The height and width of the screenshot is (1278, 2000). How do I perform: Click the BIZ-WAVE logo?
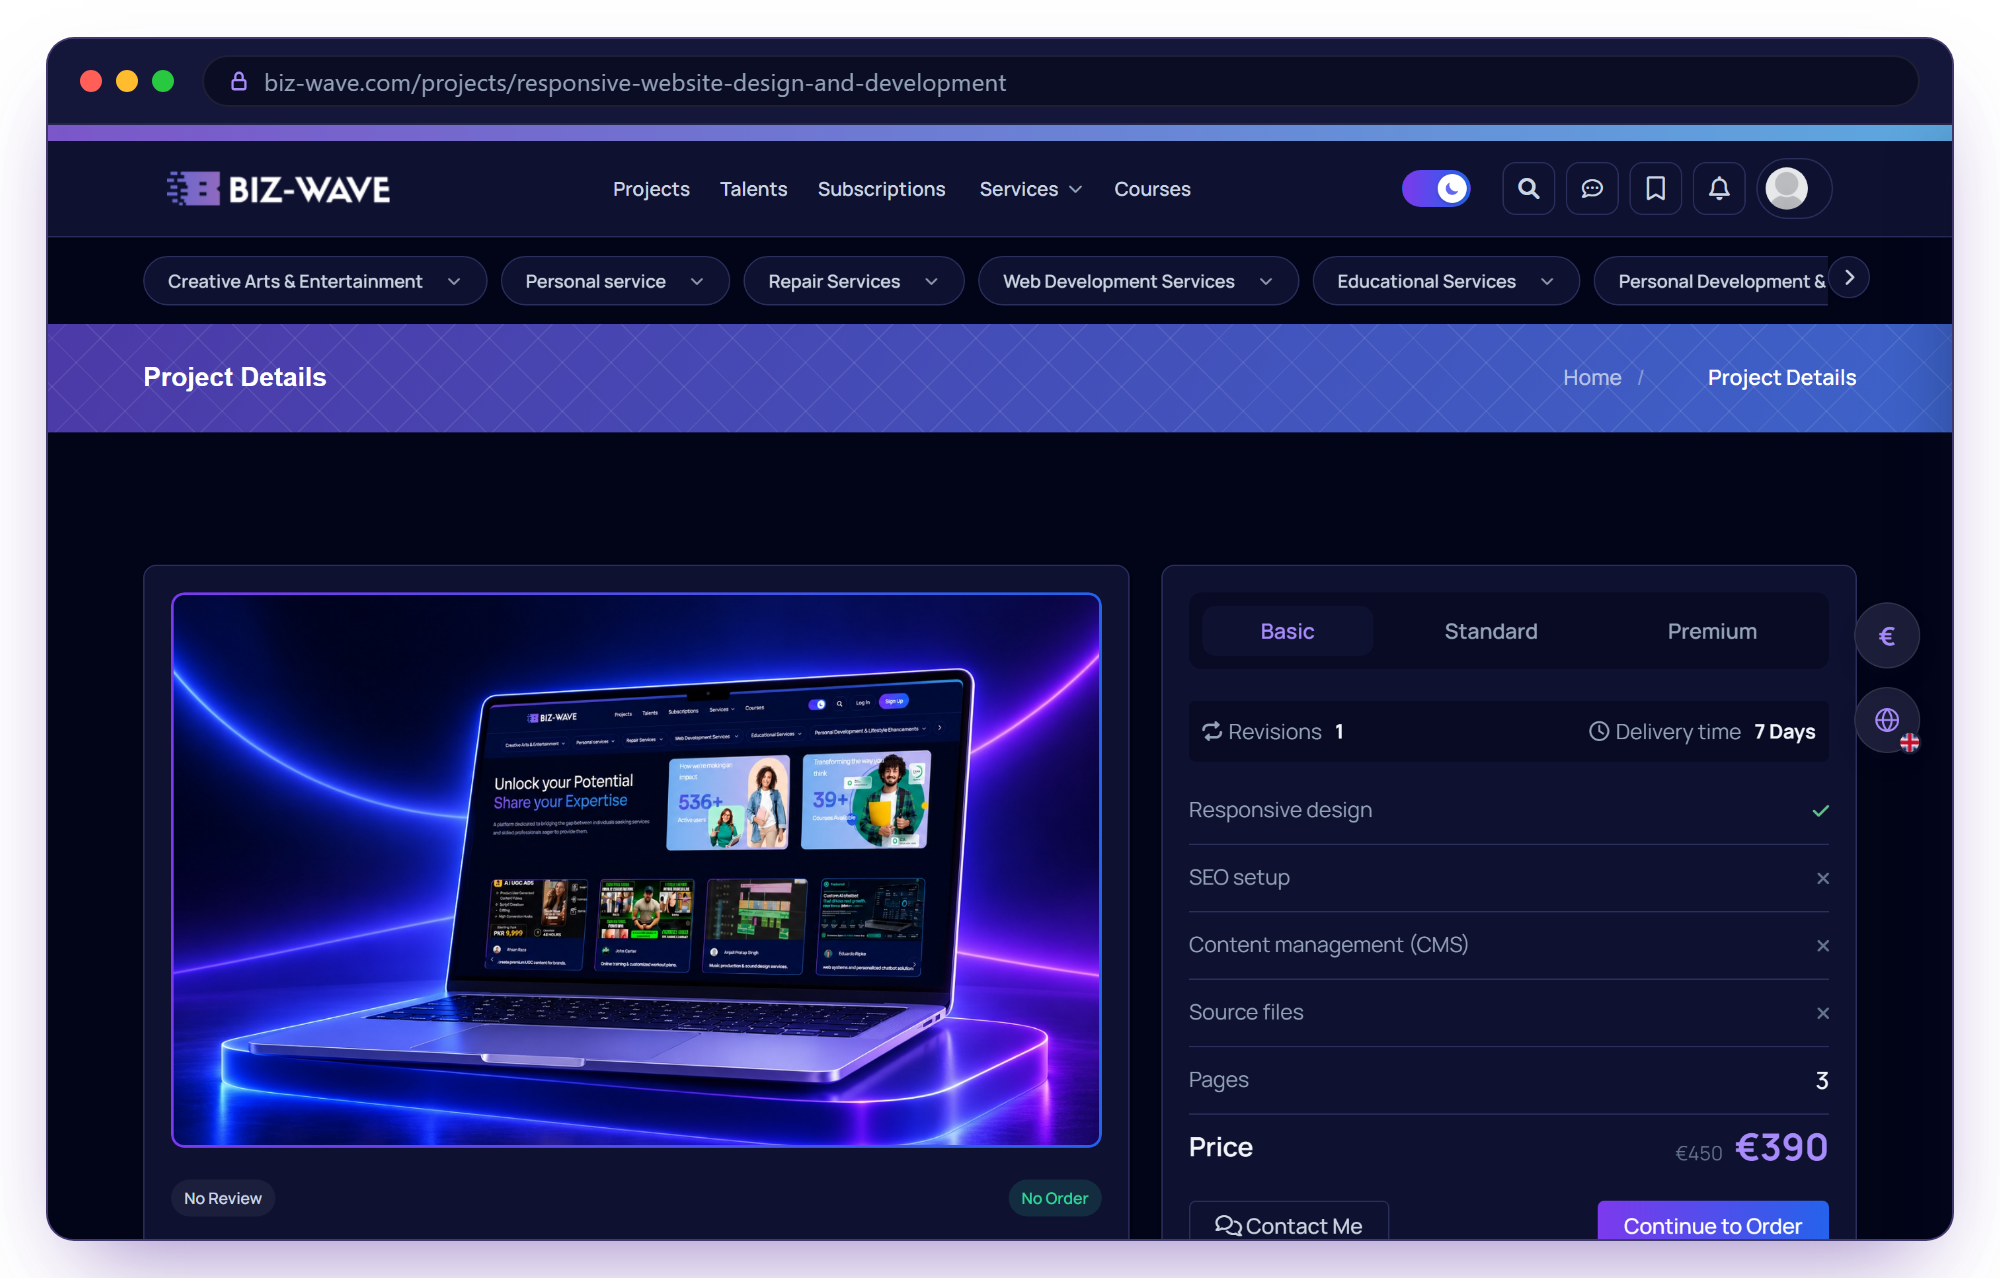tap(278, 188)
